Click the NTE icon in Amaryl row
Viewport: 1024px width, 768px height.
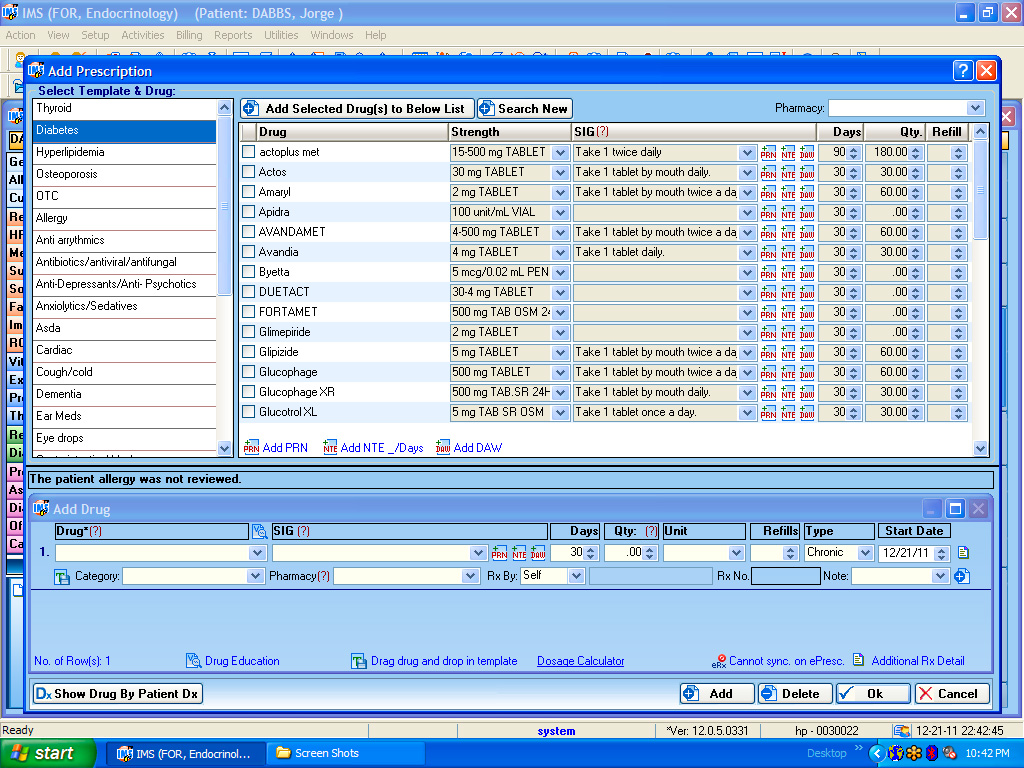tap(788, 193)
